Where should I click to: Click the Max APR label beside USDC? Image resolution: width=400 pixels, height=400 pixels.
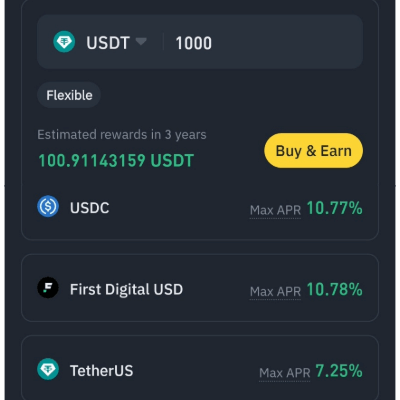[275, 210]
